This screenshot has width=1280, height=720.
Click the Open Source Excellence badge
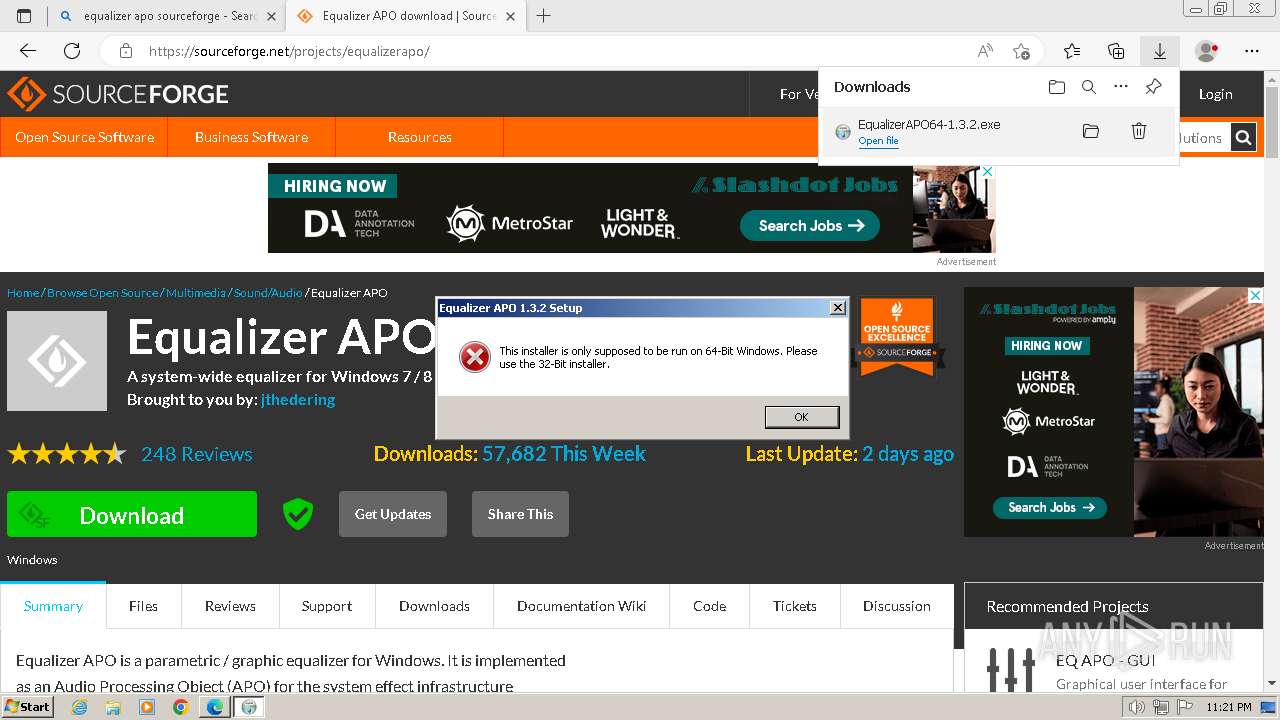pyautogui.click(x=897, y=336)
